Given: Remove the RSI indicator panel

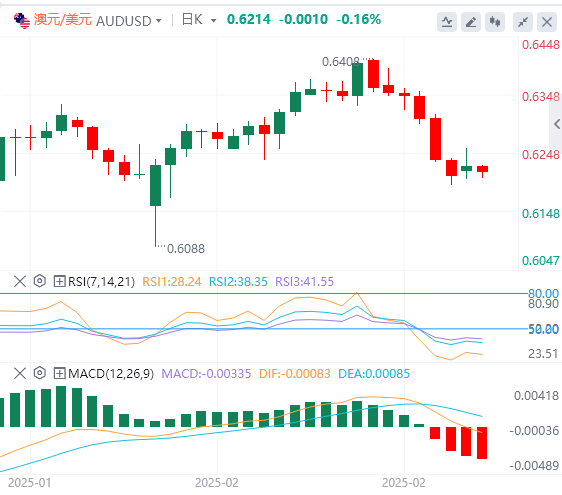Looking at the screenshot, I should coord(20,281).
